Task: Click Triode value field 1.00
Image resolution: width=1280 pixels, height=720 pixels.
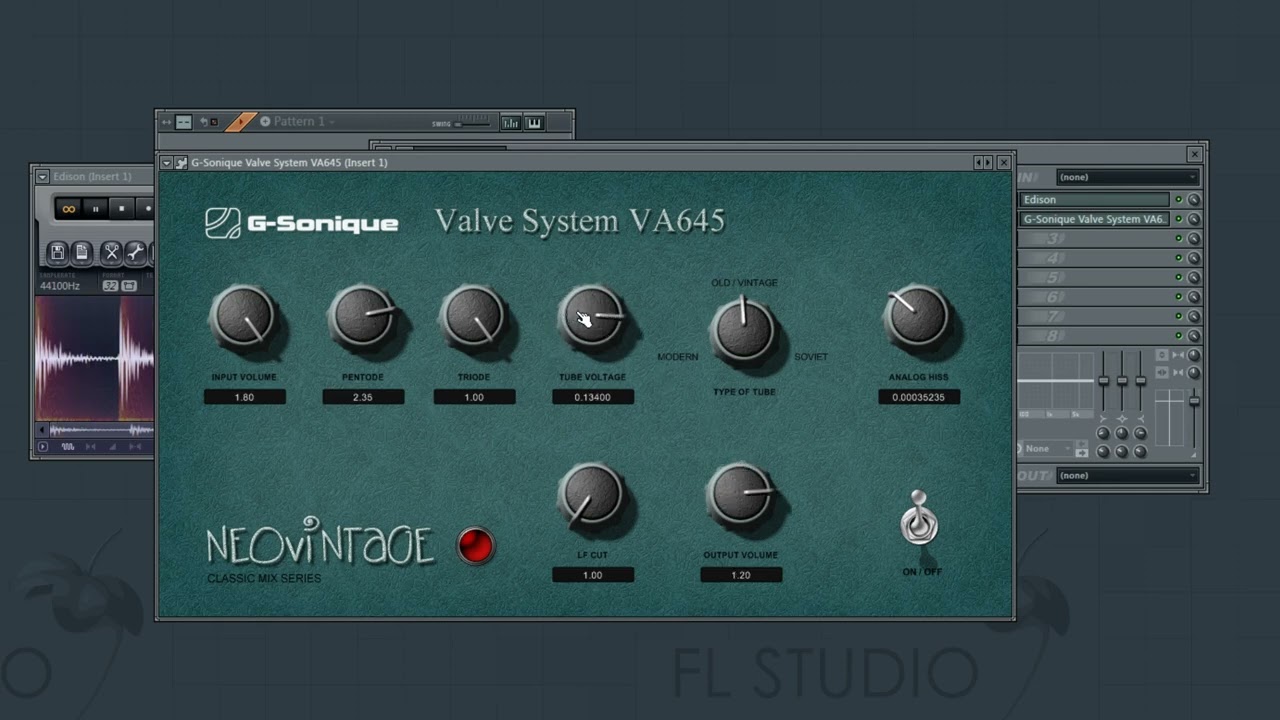Action: pyautogui.click(x=474, y=397)
